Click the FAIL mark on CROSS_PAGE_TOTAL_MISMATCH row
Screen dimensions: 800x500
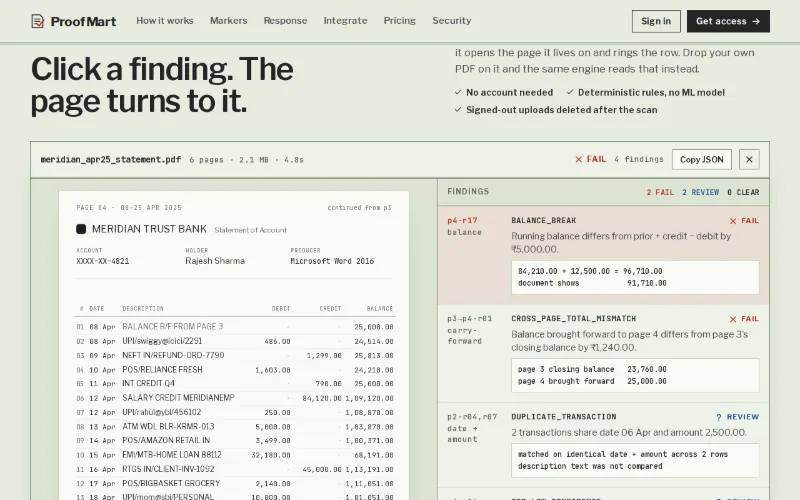click(744, 319)
